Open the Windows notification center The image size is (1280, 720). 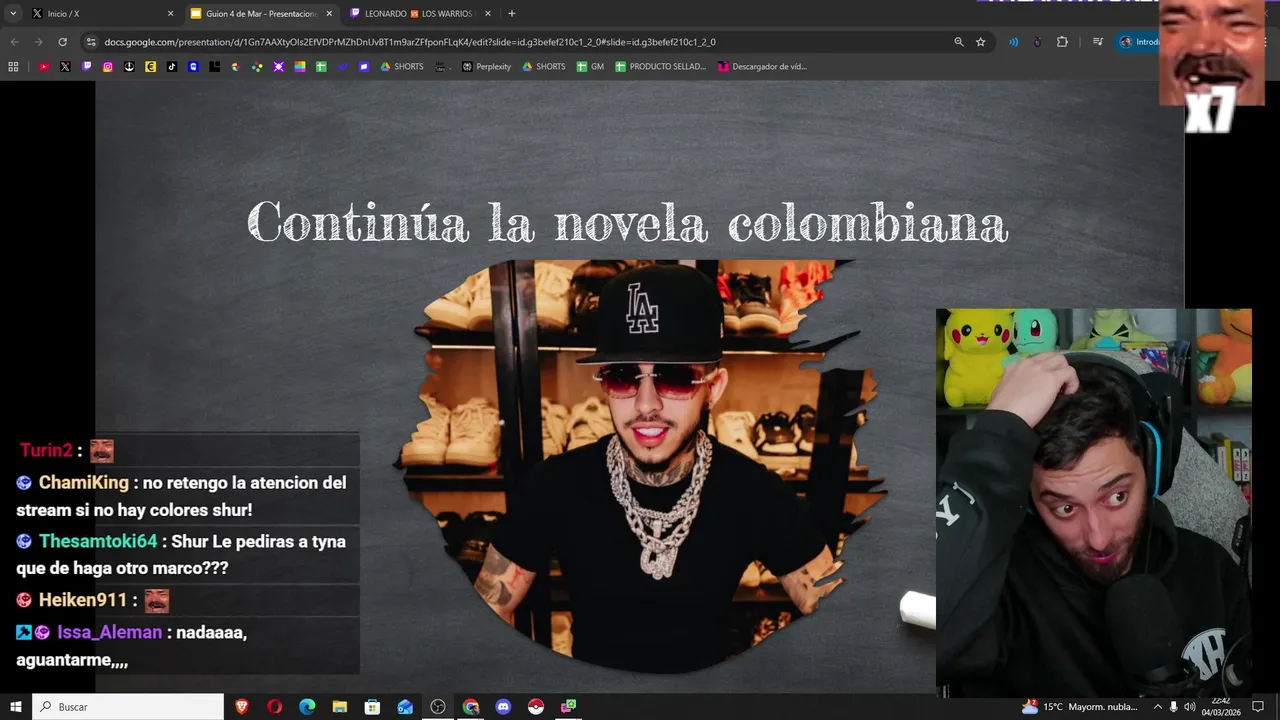pos(1258,707)
